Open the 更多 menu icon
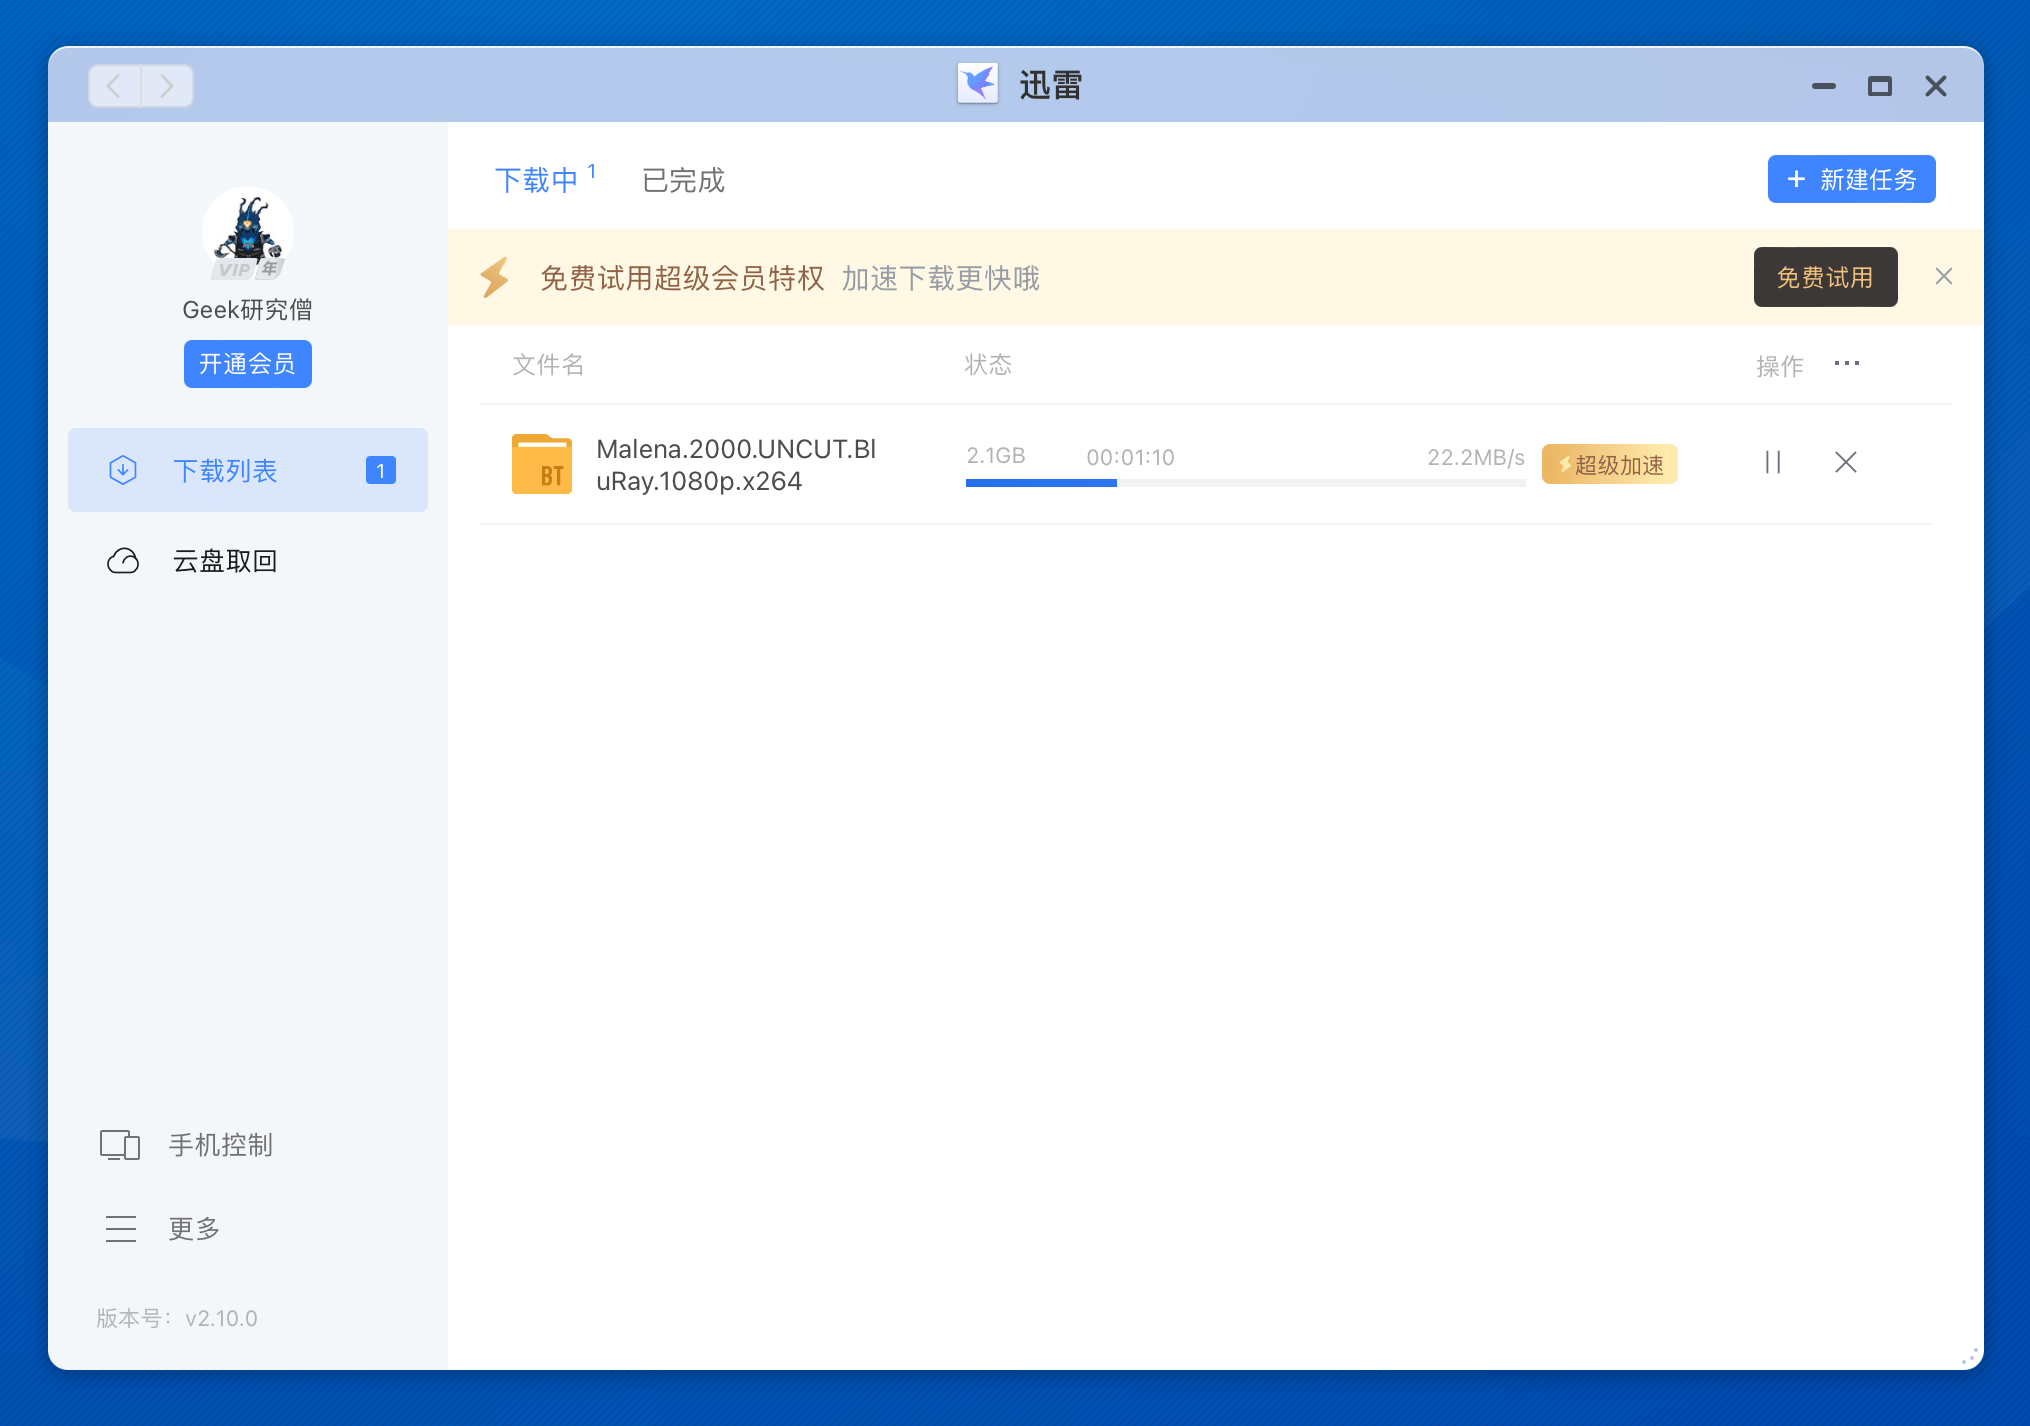2030x1426 pixels. 121,1229
